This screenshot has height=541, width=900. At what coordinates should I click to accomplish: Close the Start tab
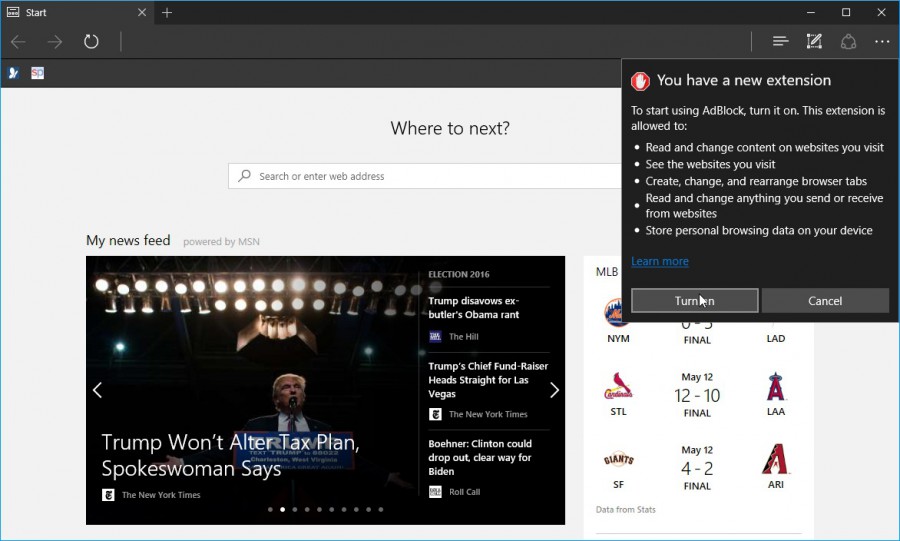[142, 13]
